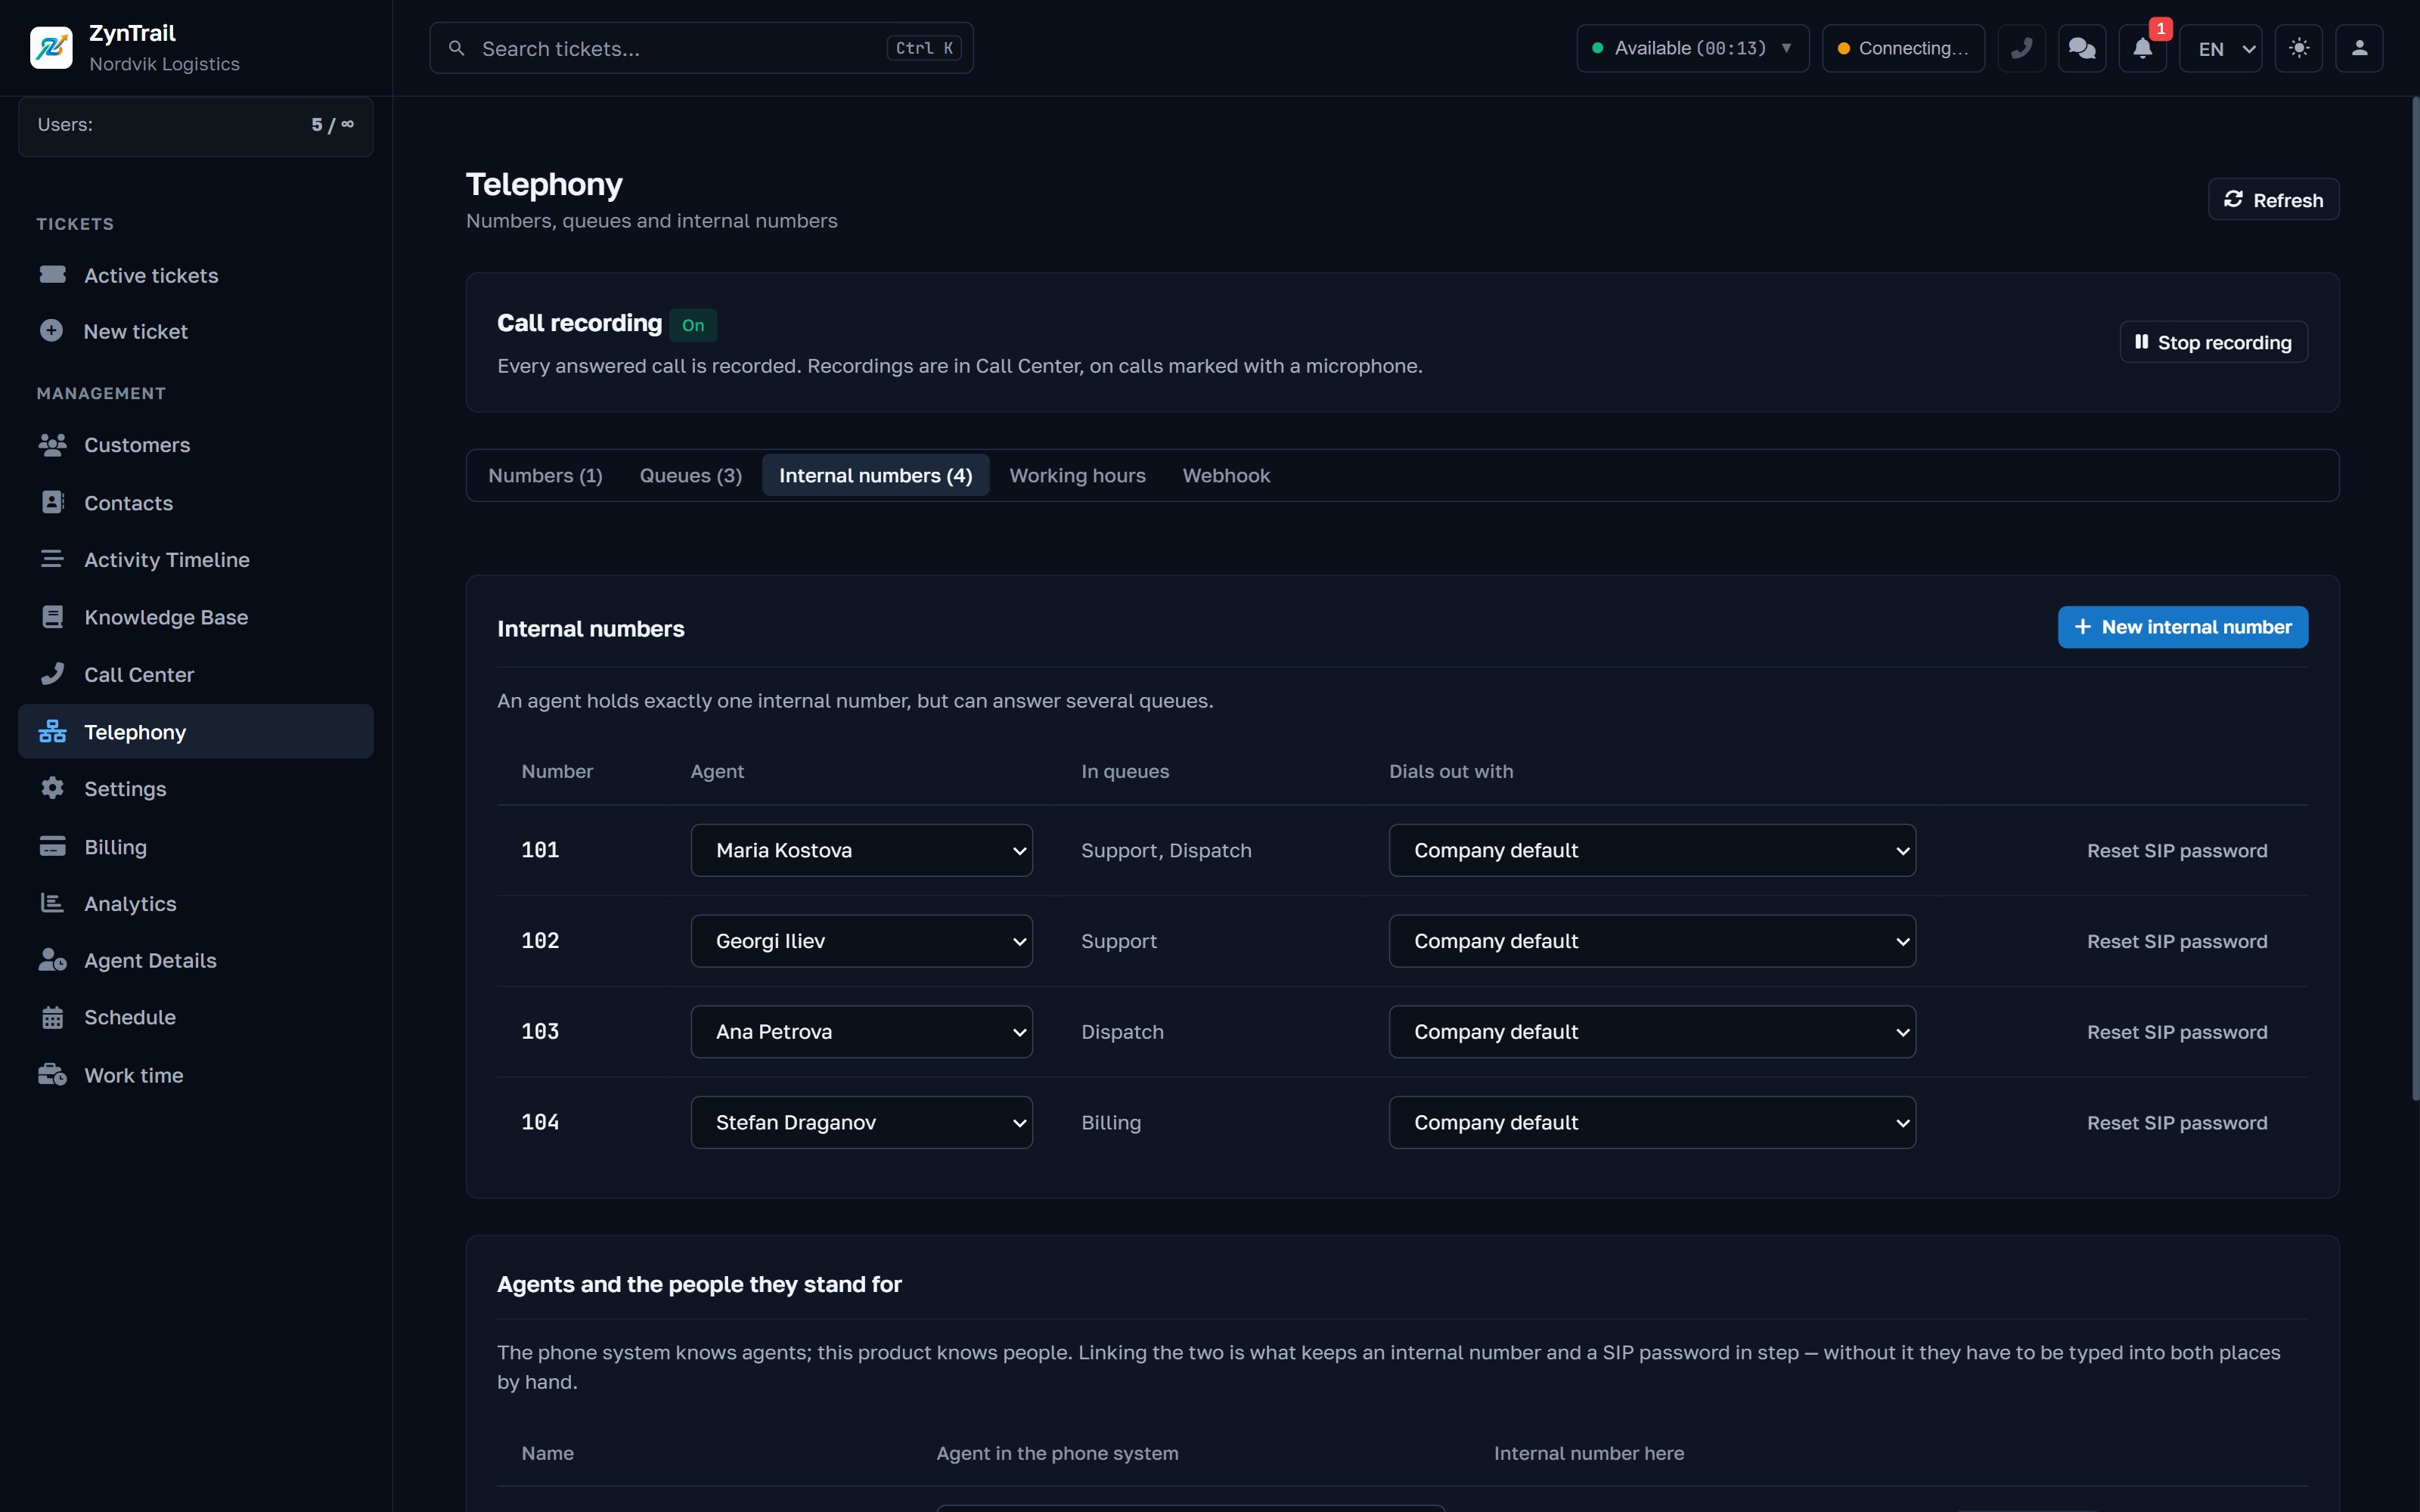The width and height of the screenshot is (2420, 1512).
Task: Switch to Queues (3) tab
Action: (691, 476)
